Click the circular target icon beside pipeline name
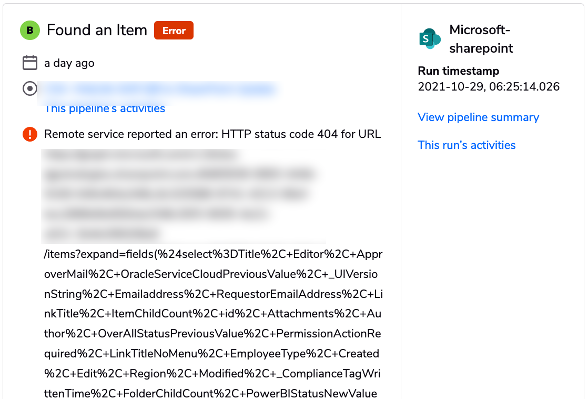The image size is (588, 400). point(30,89)
